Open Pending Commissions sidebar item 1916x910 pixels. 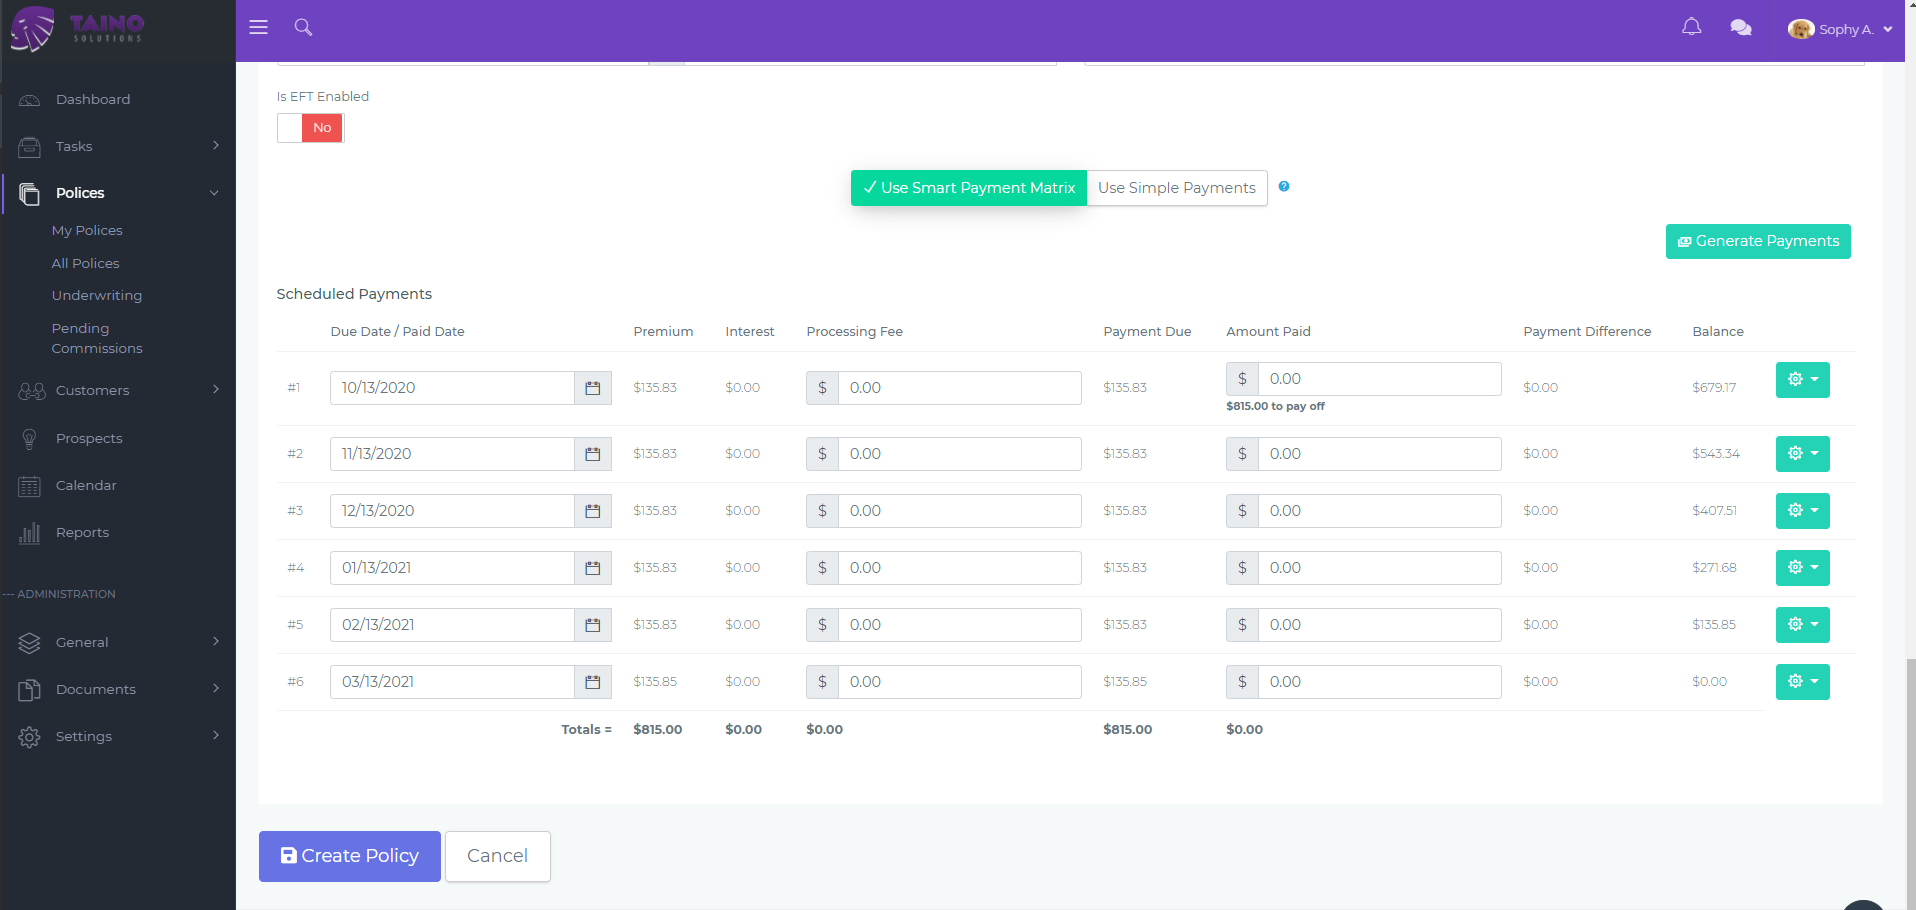(x=96, y=338)
